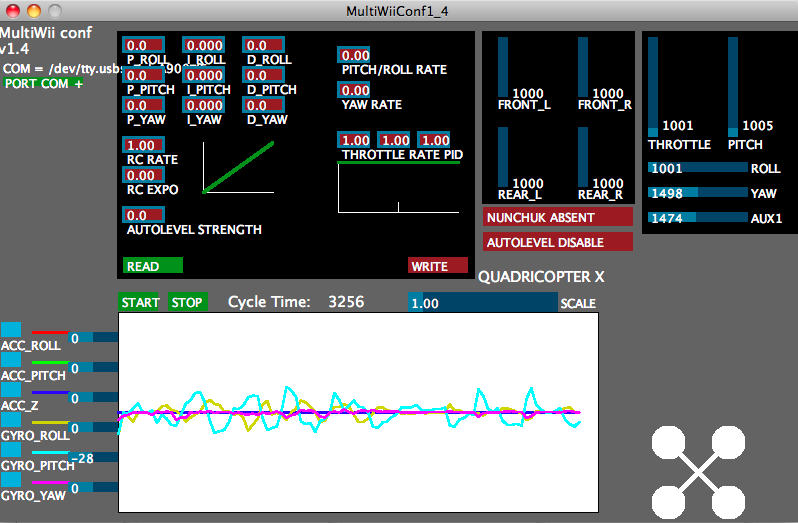This screenshot has height=523, width=798.
Task: Select the P_YAW value field
Action: pos(144,105)
